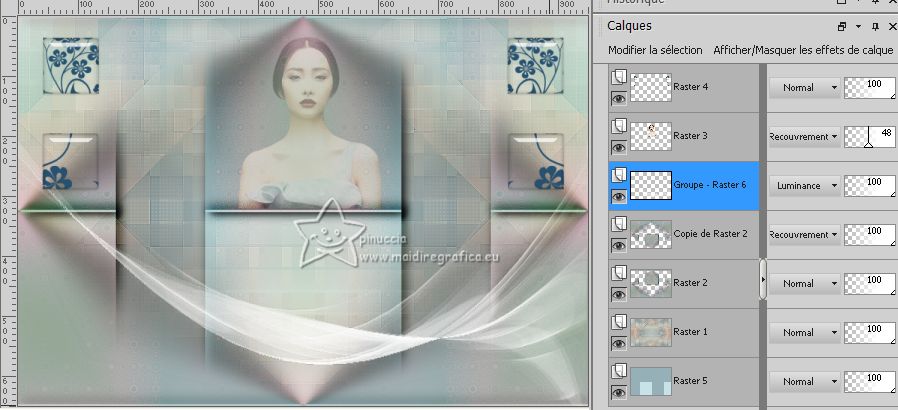Viewport: 898px width, 410px height.
Task: Click the raster layer icon beside Raster 2
Action: (619, 273)
